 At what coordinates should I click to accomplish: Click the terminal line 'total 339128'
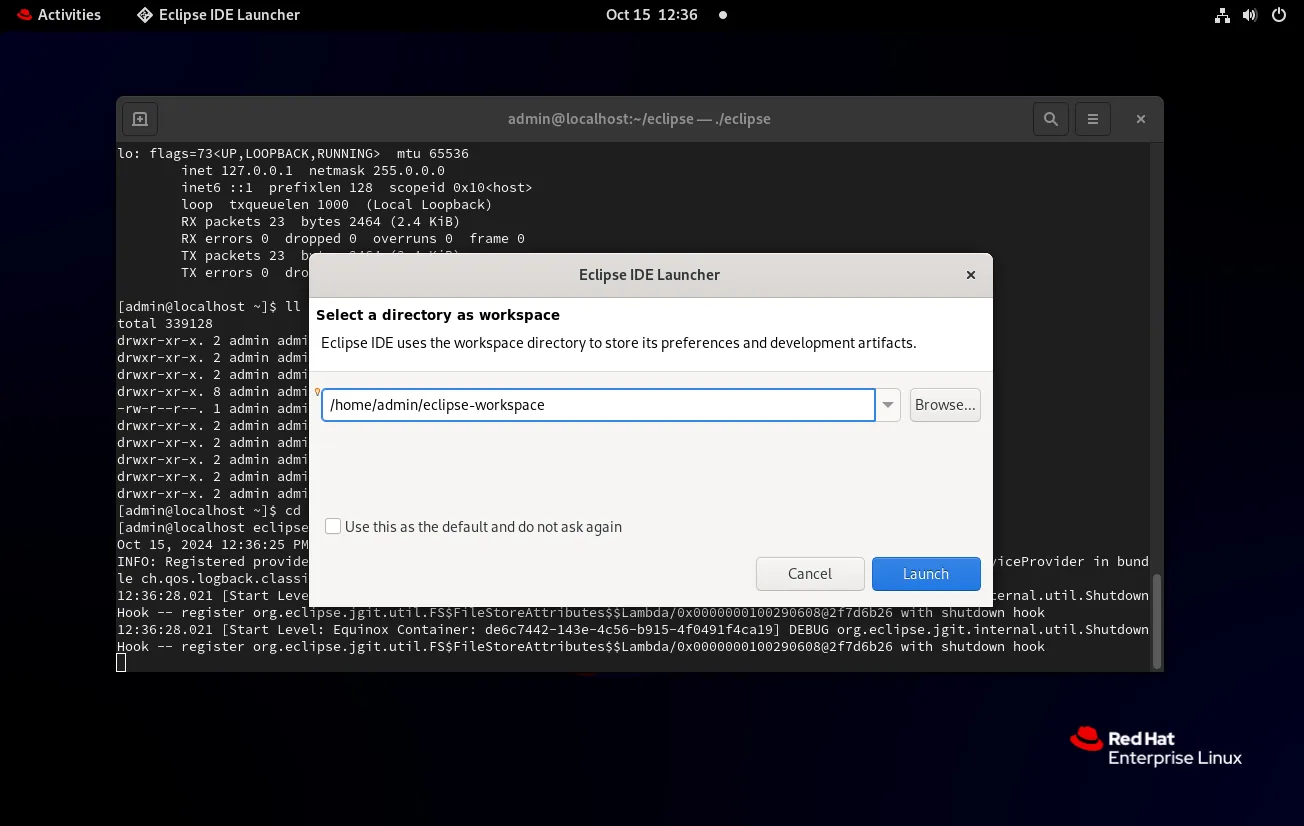click(x=165, y=323)
